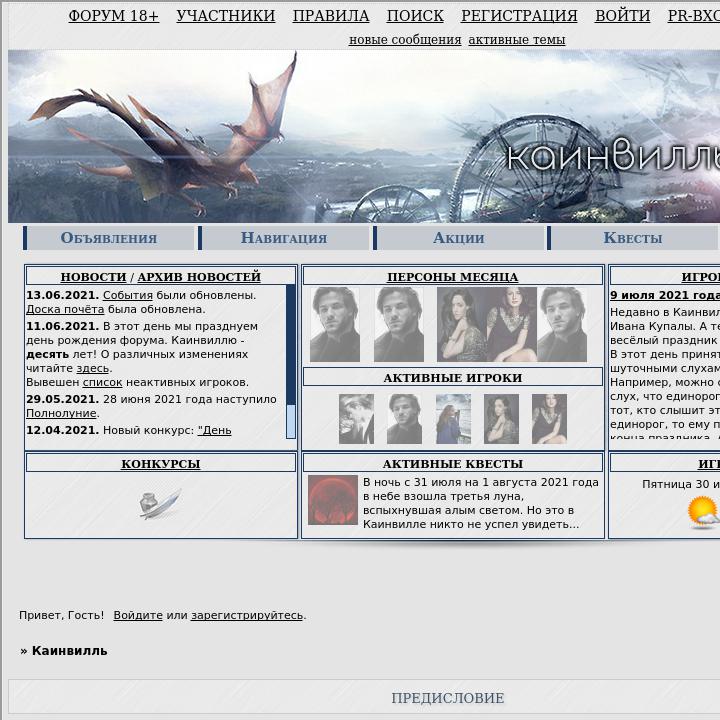Open the Полнолуние link
Image resolution: width=720 pixels, height=720 pixels.
click(x=61, y=413)
